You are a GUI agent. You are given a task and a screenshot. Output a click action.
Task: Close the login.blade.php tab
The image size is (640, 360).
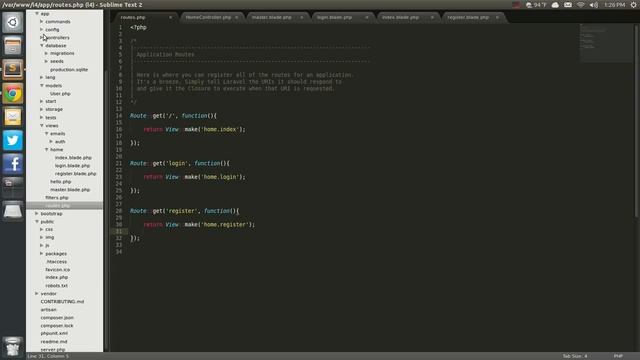(367, 18)
